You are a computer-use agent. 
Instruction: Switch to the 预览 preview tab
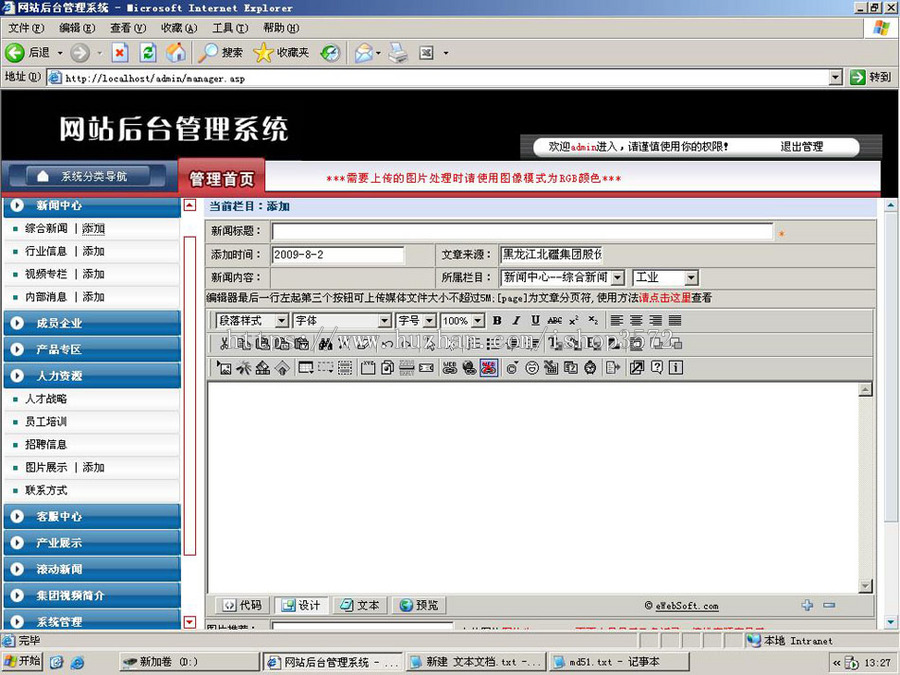[x=417, y=604]
